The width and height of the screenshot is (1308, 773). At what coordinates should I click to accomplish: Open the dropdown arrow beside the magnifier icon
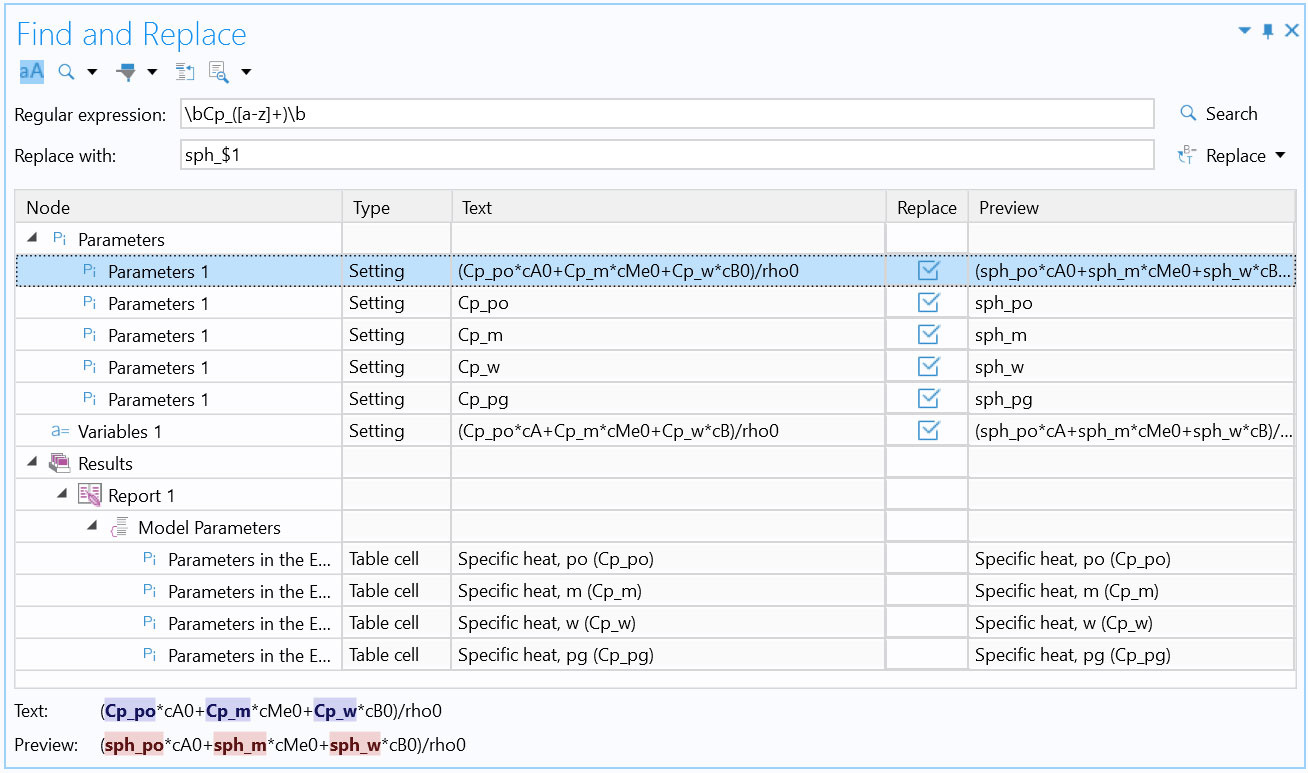[x=92, y=72]
